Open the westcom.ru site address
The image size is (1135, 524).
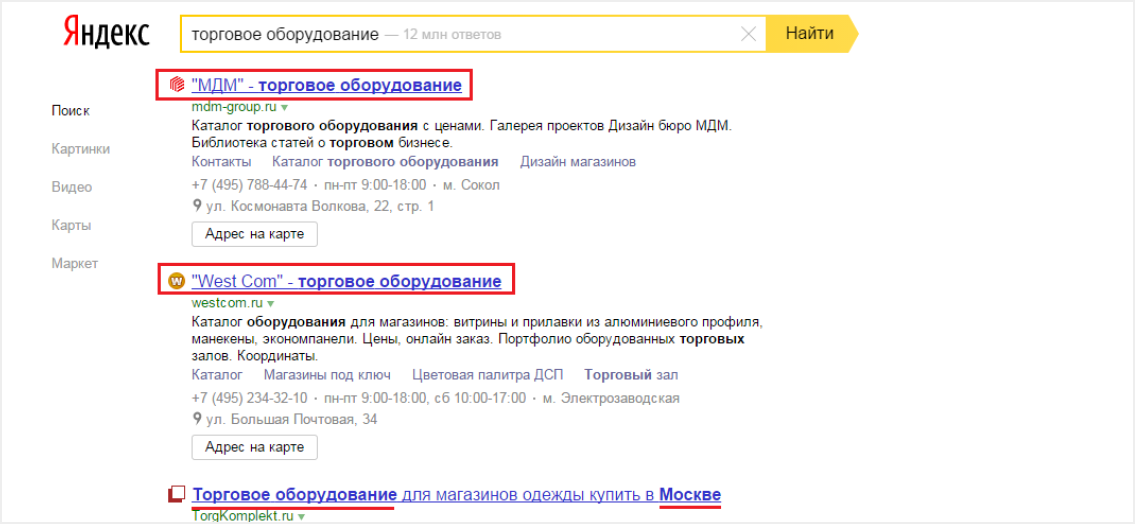click(x=227, y=303)
